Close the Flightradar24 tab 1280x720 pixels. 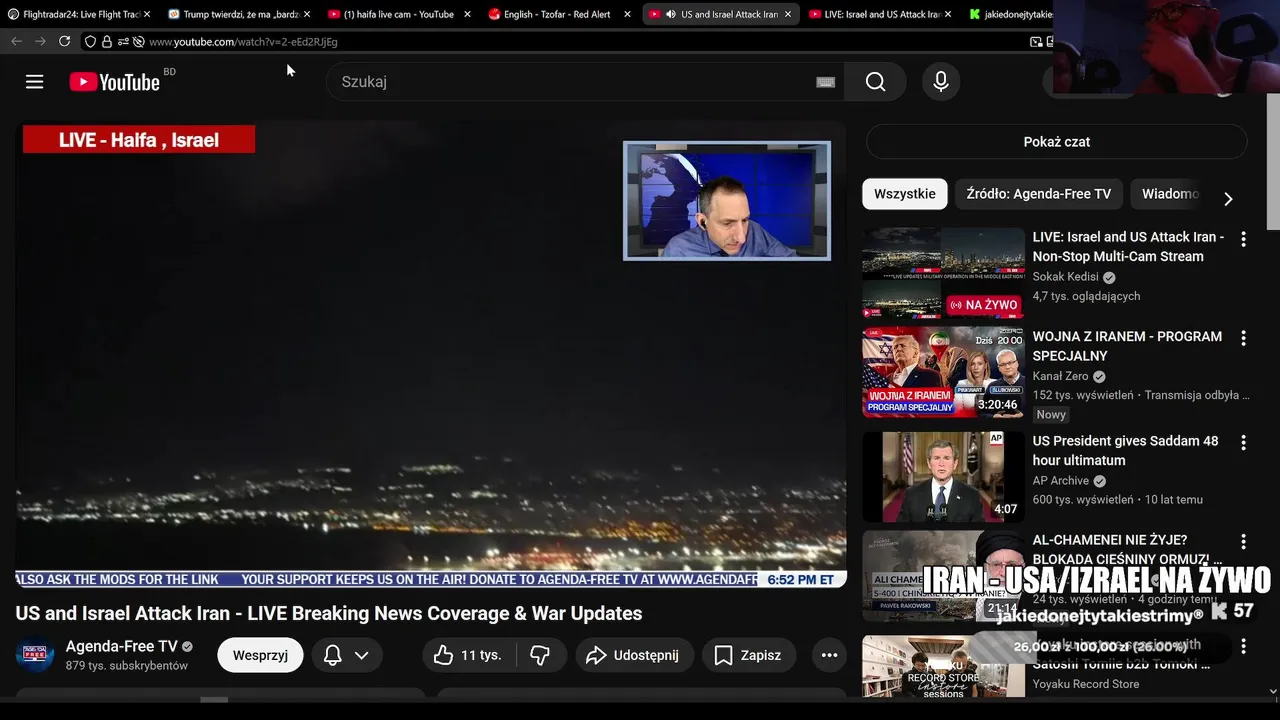146,14
